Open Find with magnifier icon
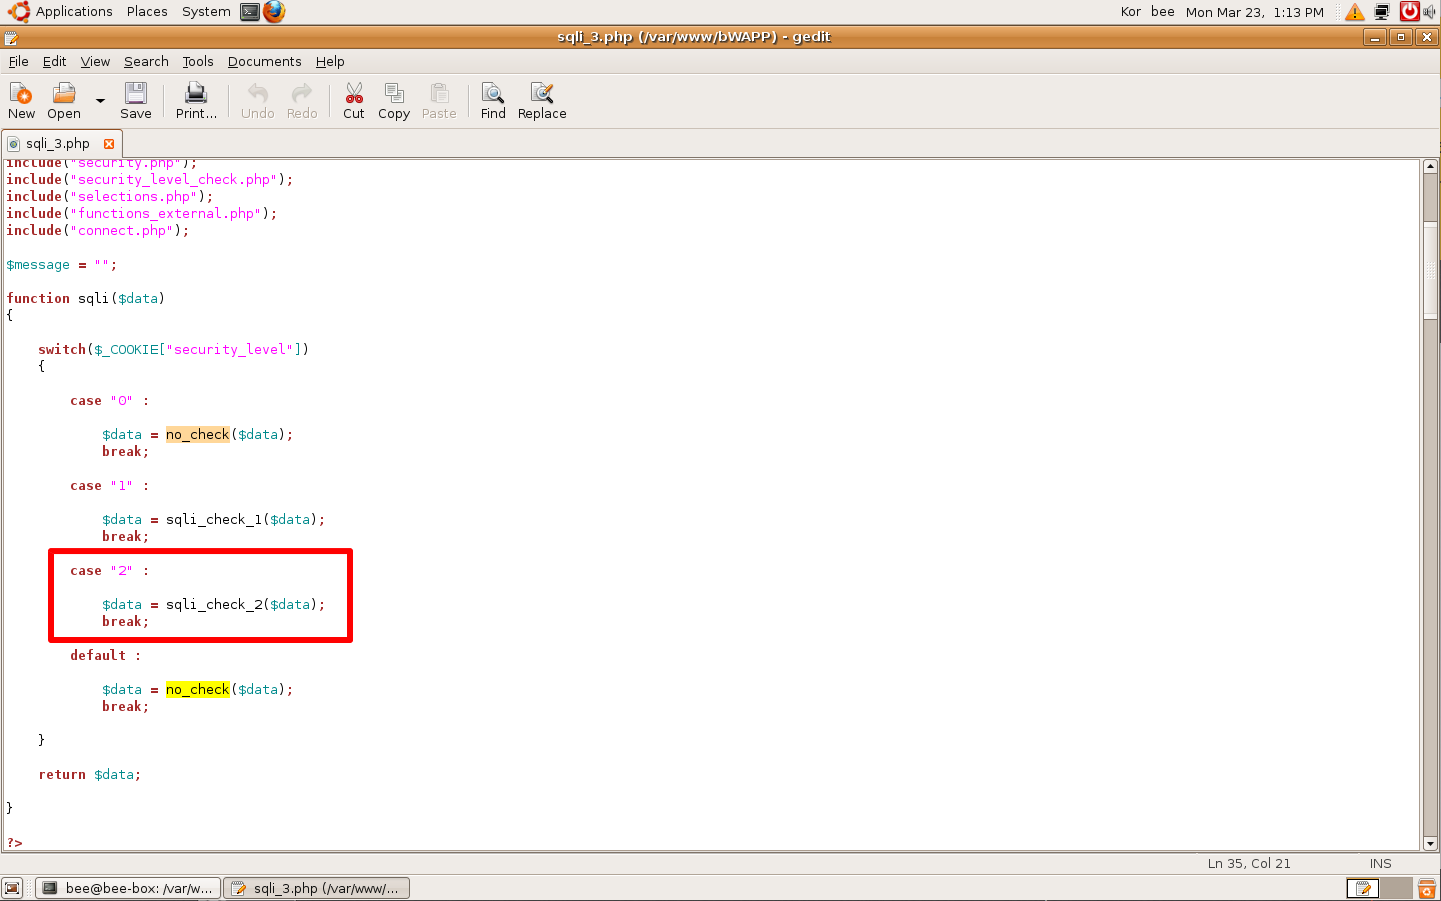The image size is (1441, 901). (x=493, y=101)
